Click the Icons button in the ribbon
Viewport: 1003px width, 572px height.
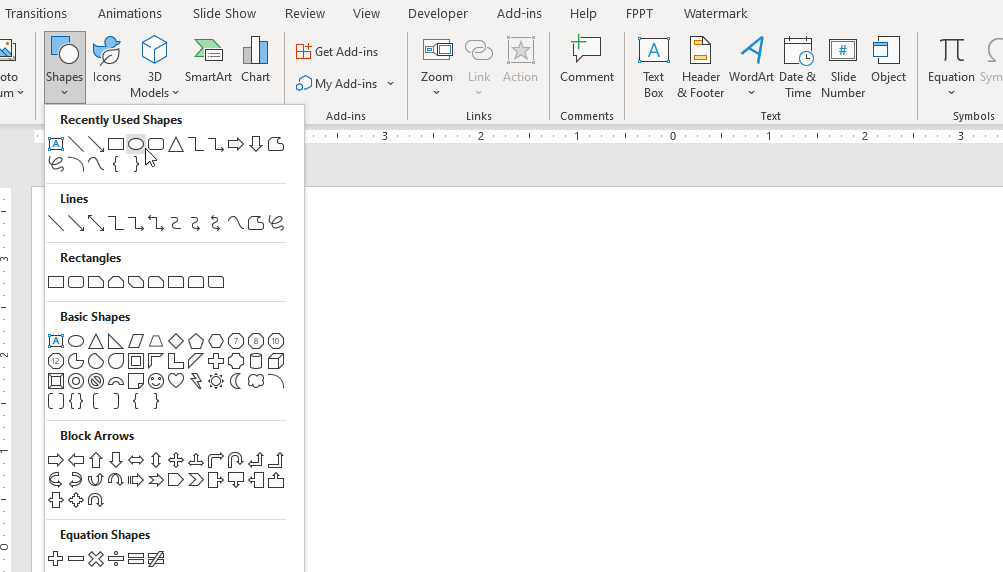107,62
